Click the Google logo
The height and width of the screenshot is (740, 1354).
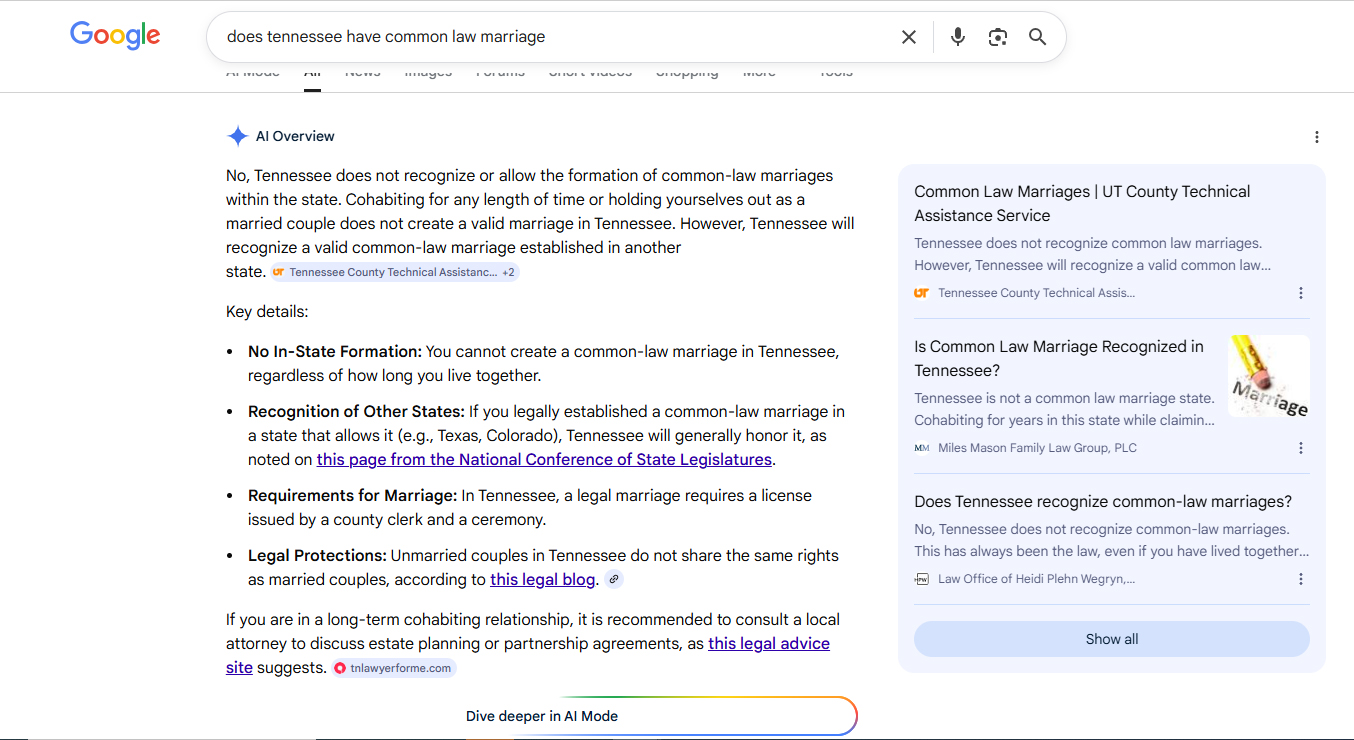tap(115, 35)
